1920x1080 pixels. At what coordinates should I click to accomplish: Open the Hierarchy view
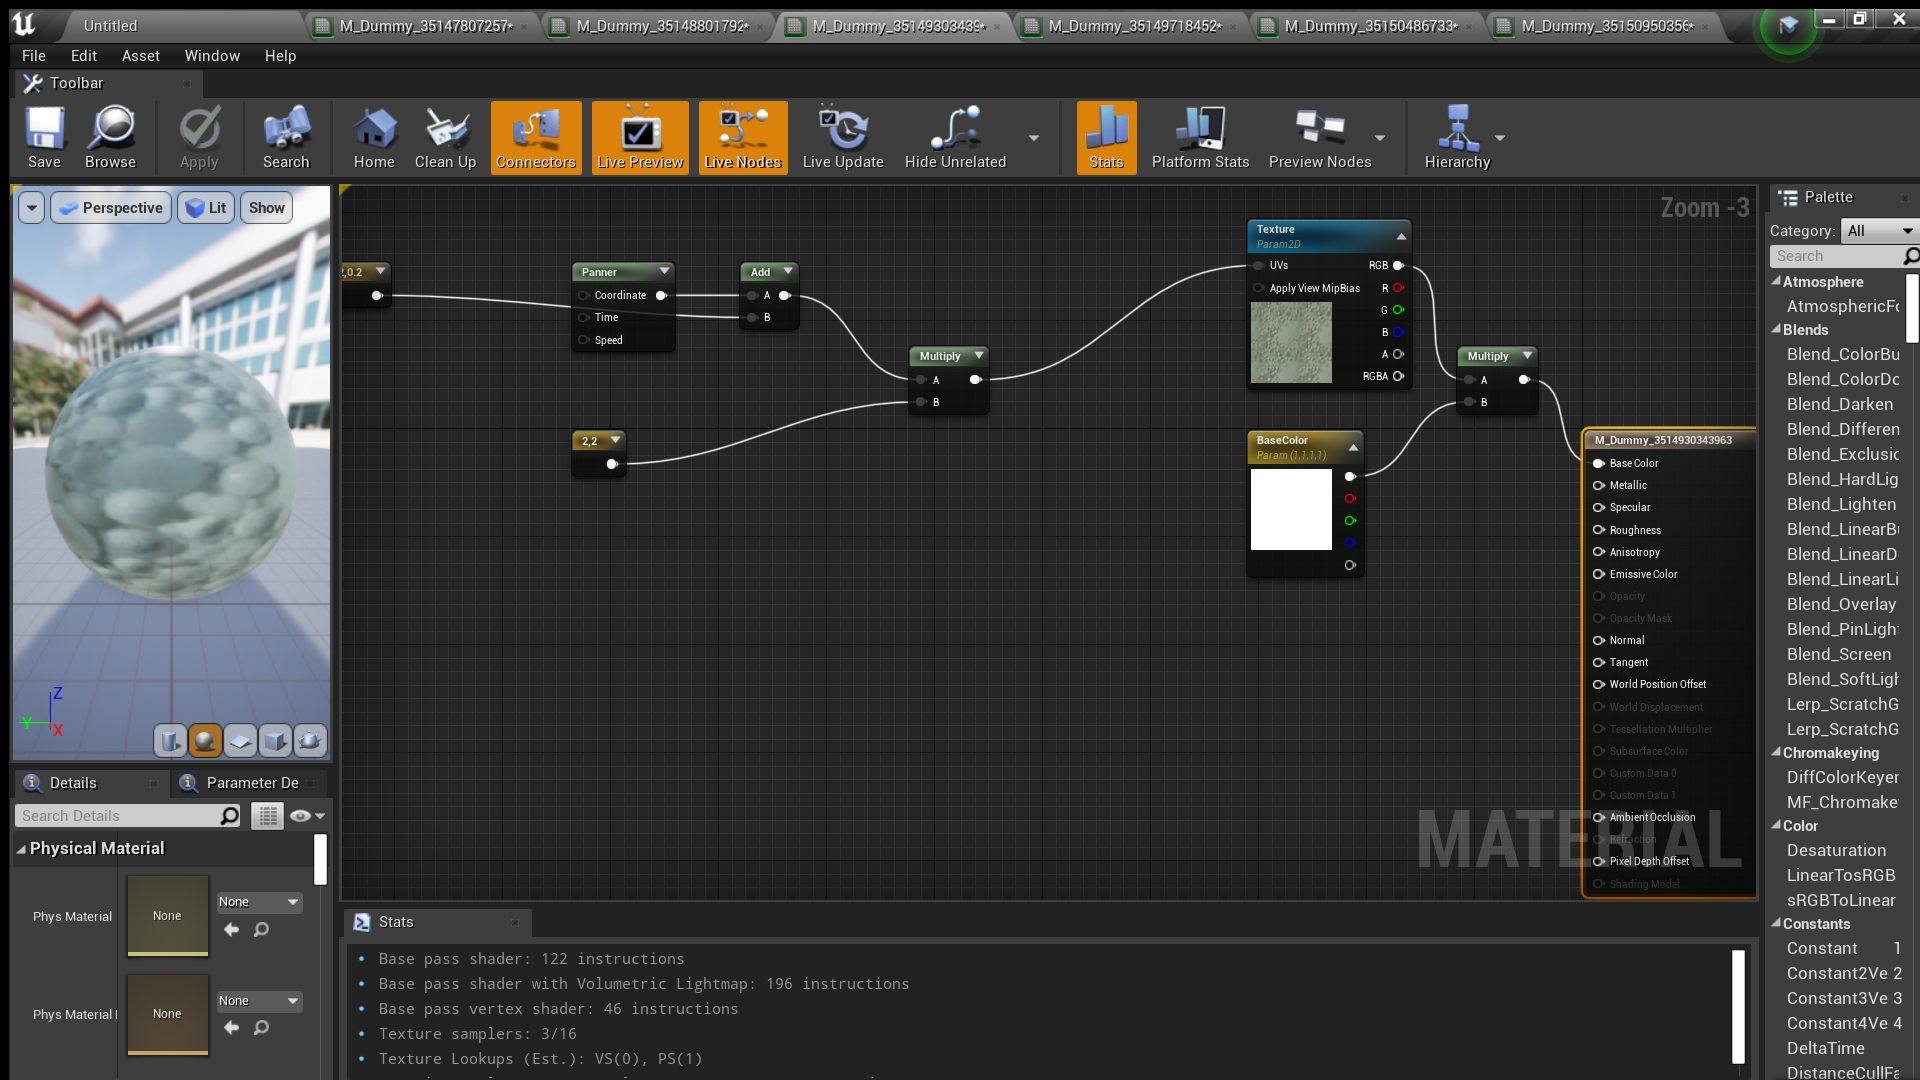[1458, 137]
